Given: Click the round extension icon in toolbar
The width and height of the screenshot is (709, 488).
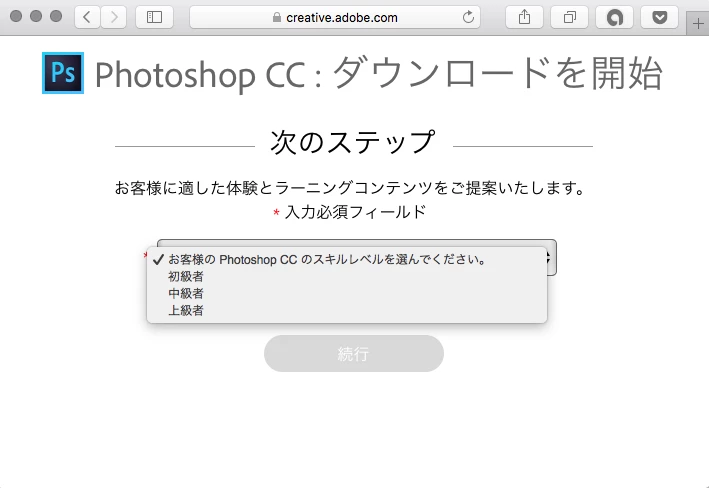Looking at the screenshot, I should (614, 17).
